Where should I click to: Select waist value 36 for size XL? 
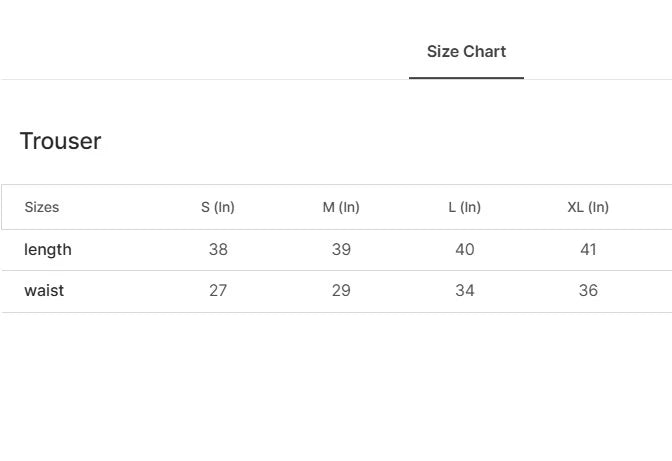point(588,290)
